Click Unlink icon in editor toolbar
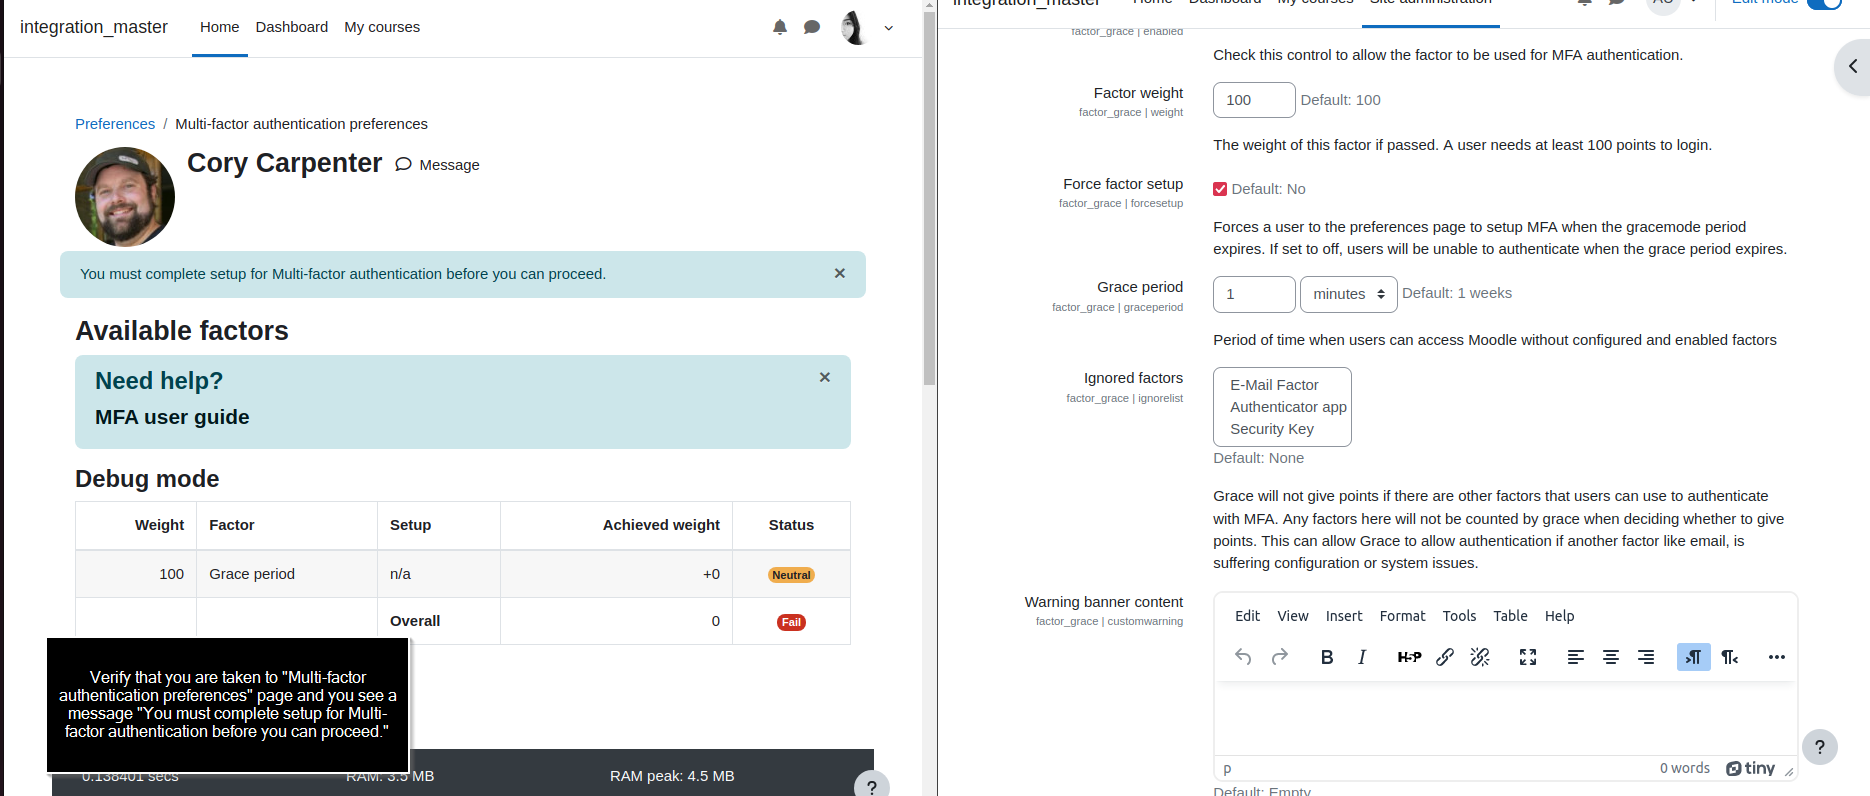 click(x=1480, y=657)
